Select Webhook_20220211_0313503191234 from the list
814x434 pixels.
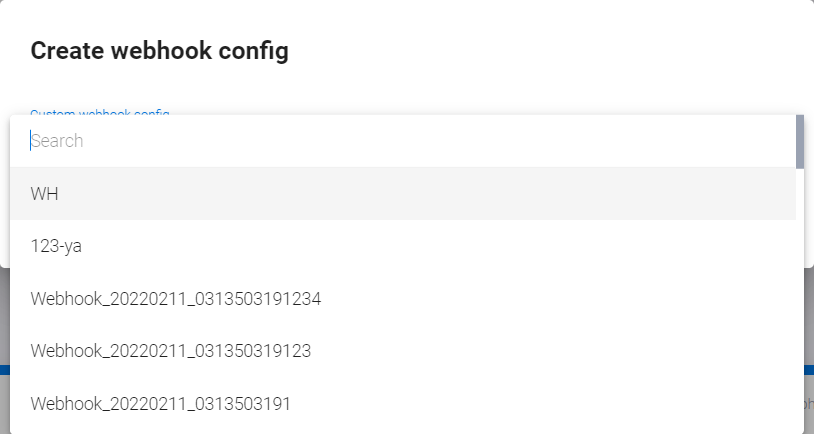(x=176, y=298)
